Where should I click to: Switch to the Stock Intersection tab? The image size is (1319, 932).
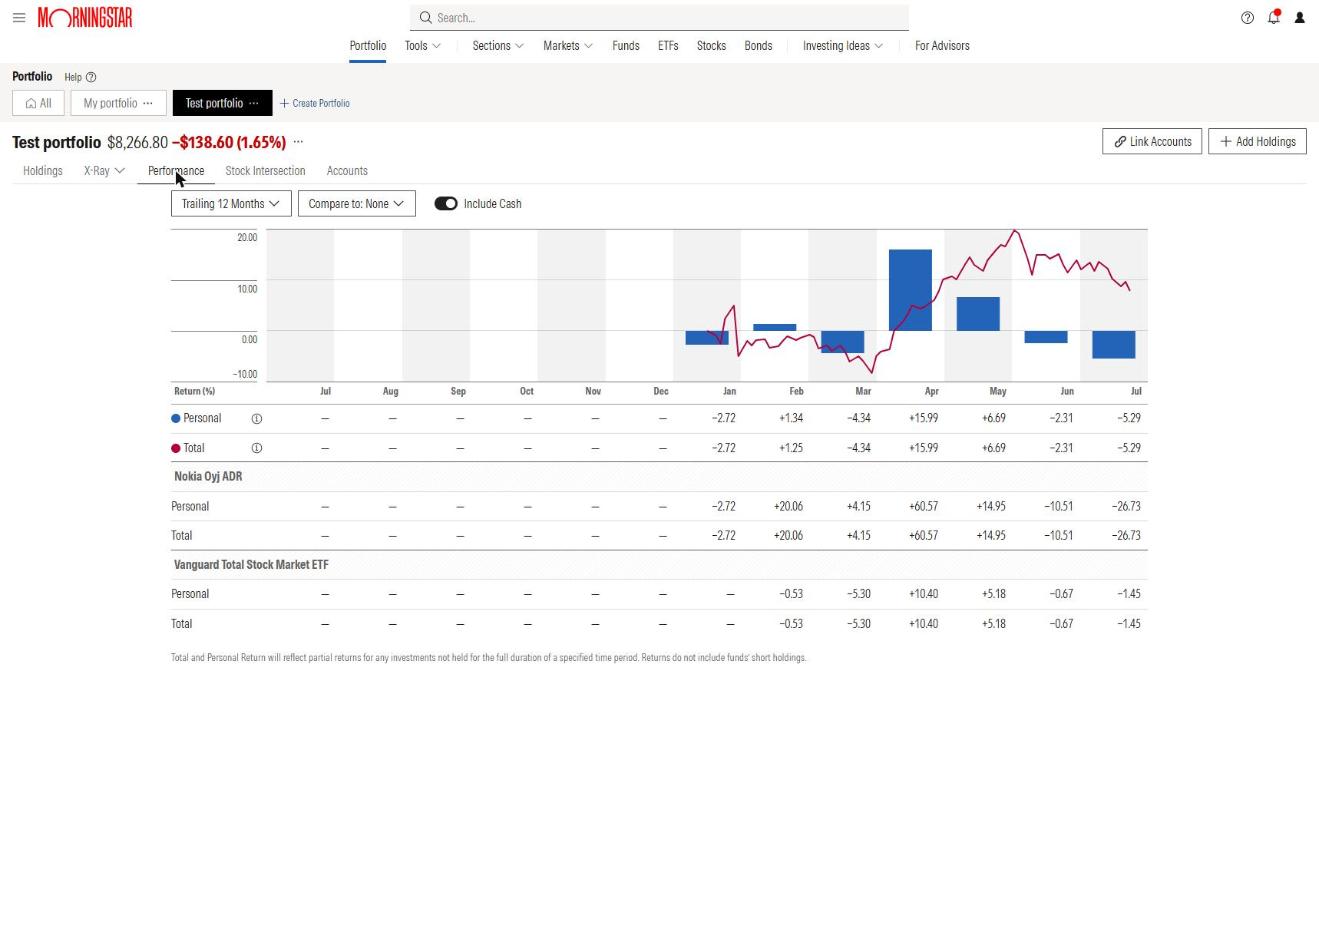(265, 171)
